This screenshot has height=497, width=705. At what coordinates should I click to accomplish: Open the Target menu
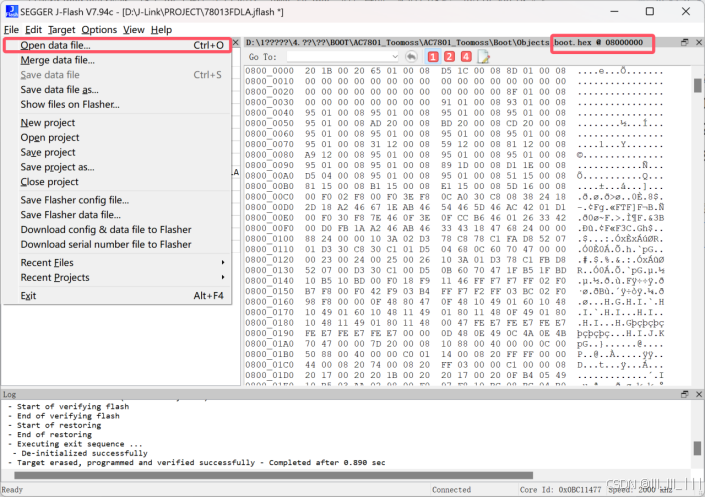[62, 30]
